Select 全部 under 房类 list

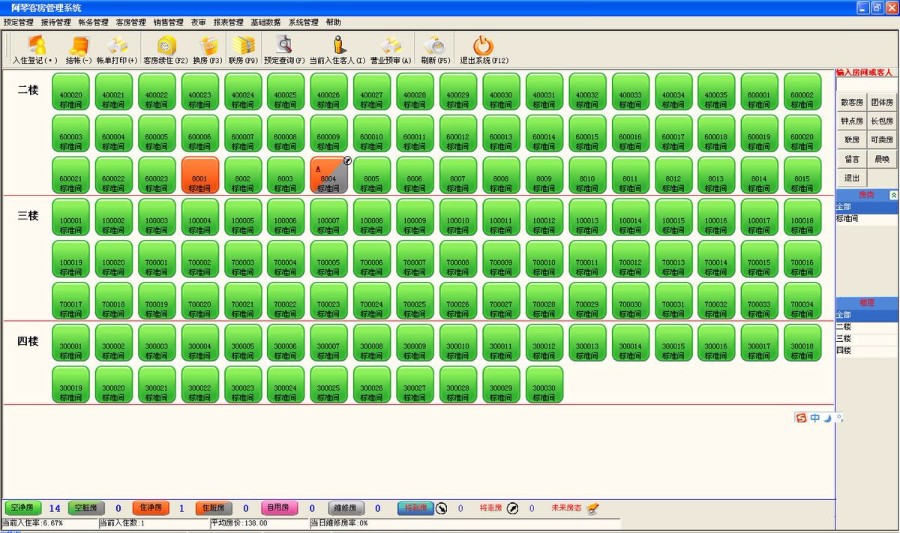(x=866, y=207)
